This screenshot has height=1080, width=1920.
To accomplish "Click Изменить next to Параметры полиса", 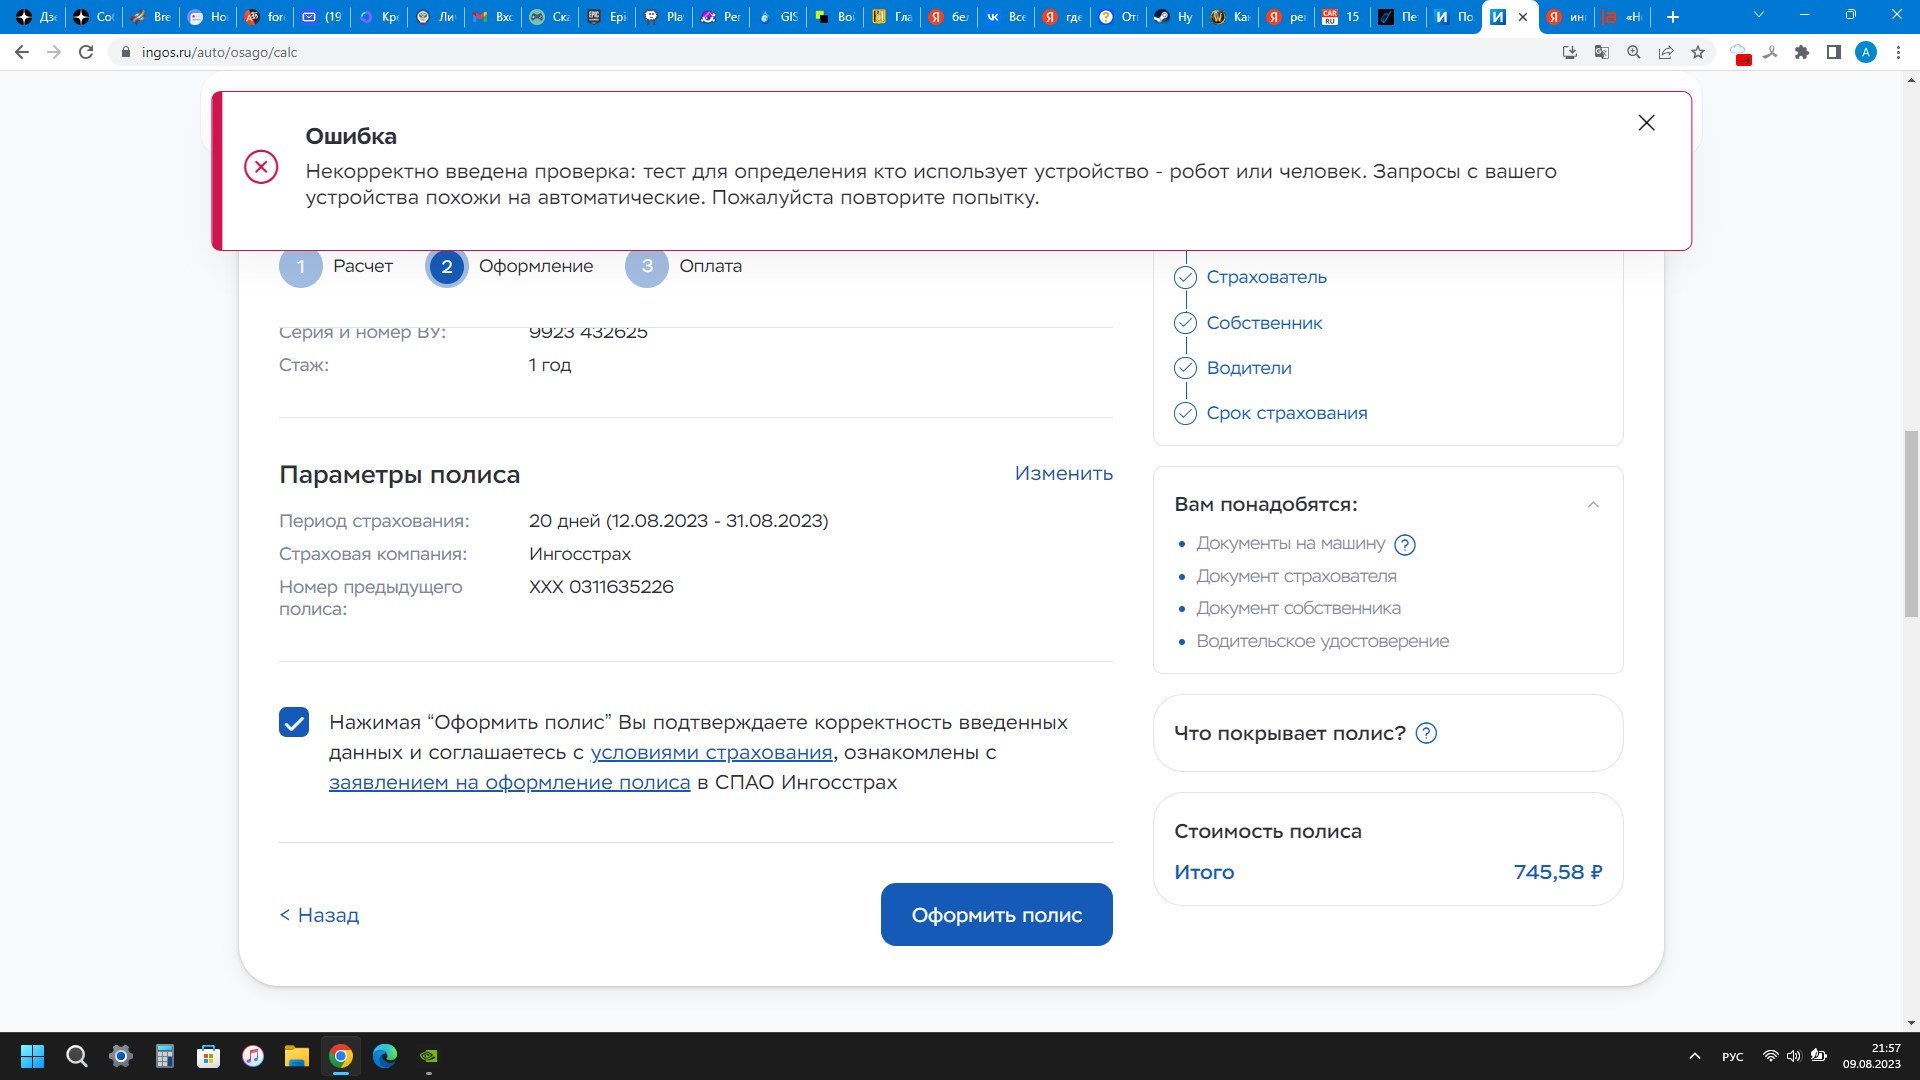I will click(1063, 473).
